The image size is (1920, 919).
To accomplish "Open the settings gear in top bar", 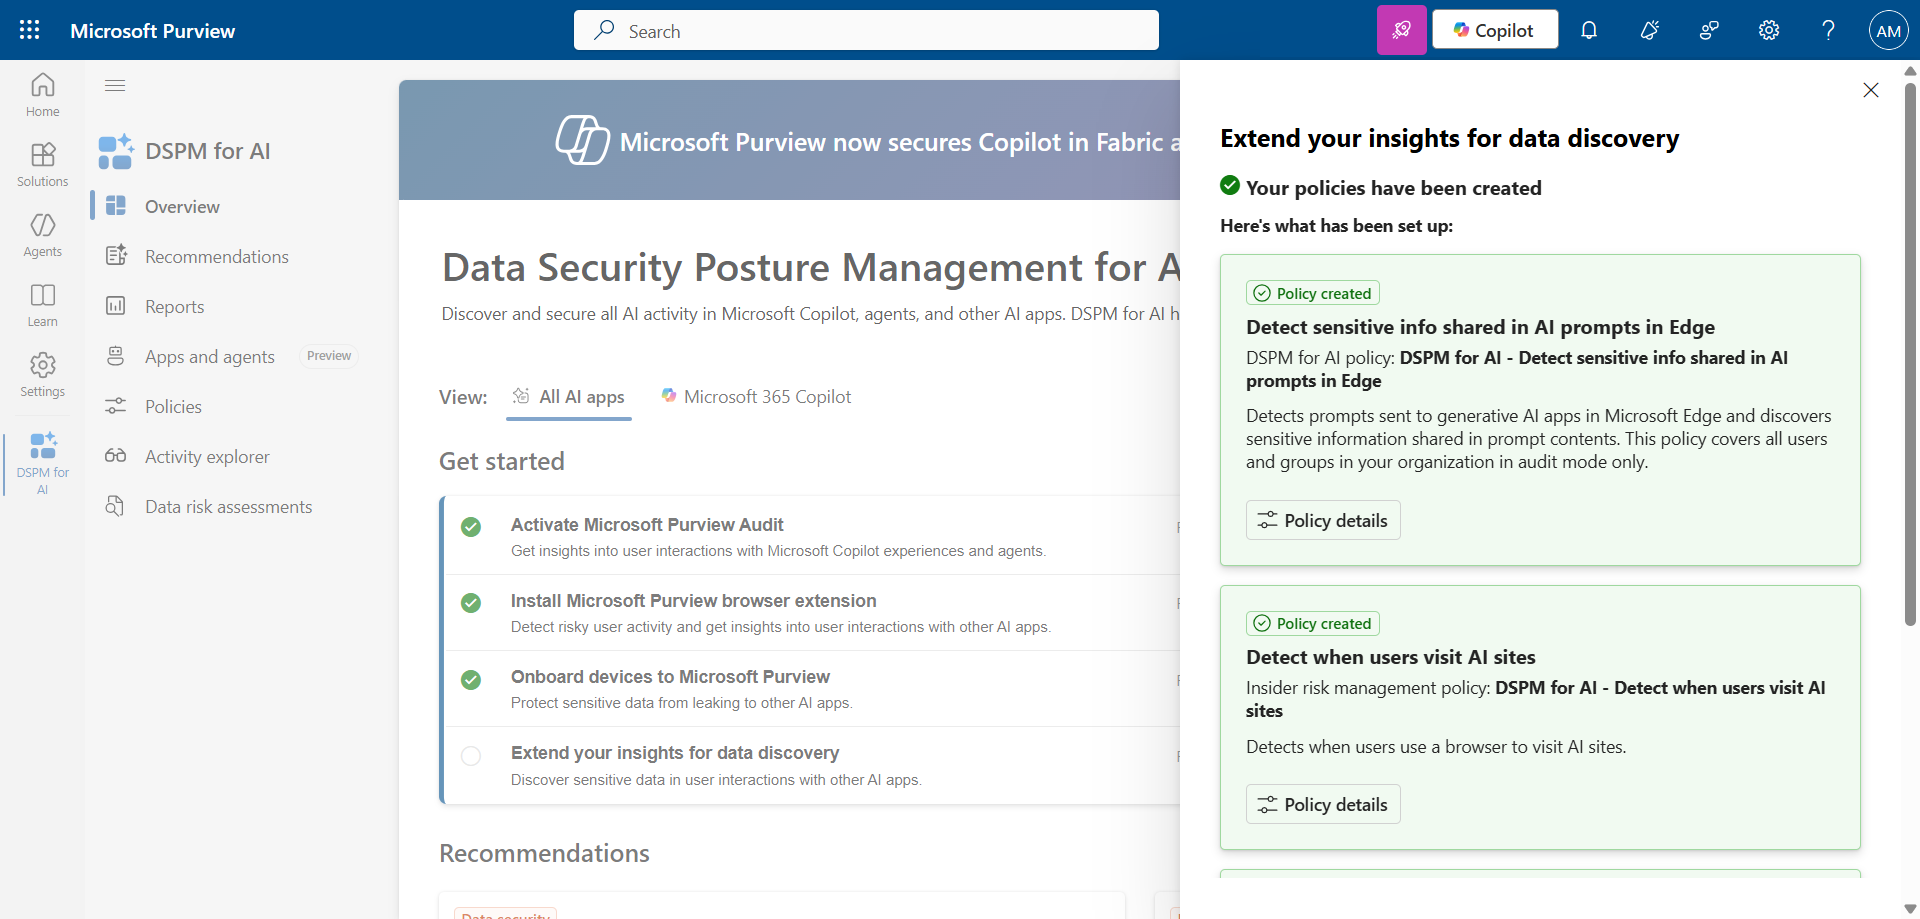I will pos(1769,30).
